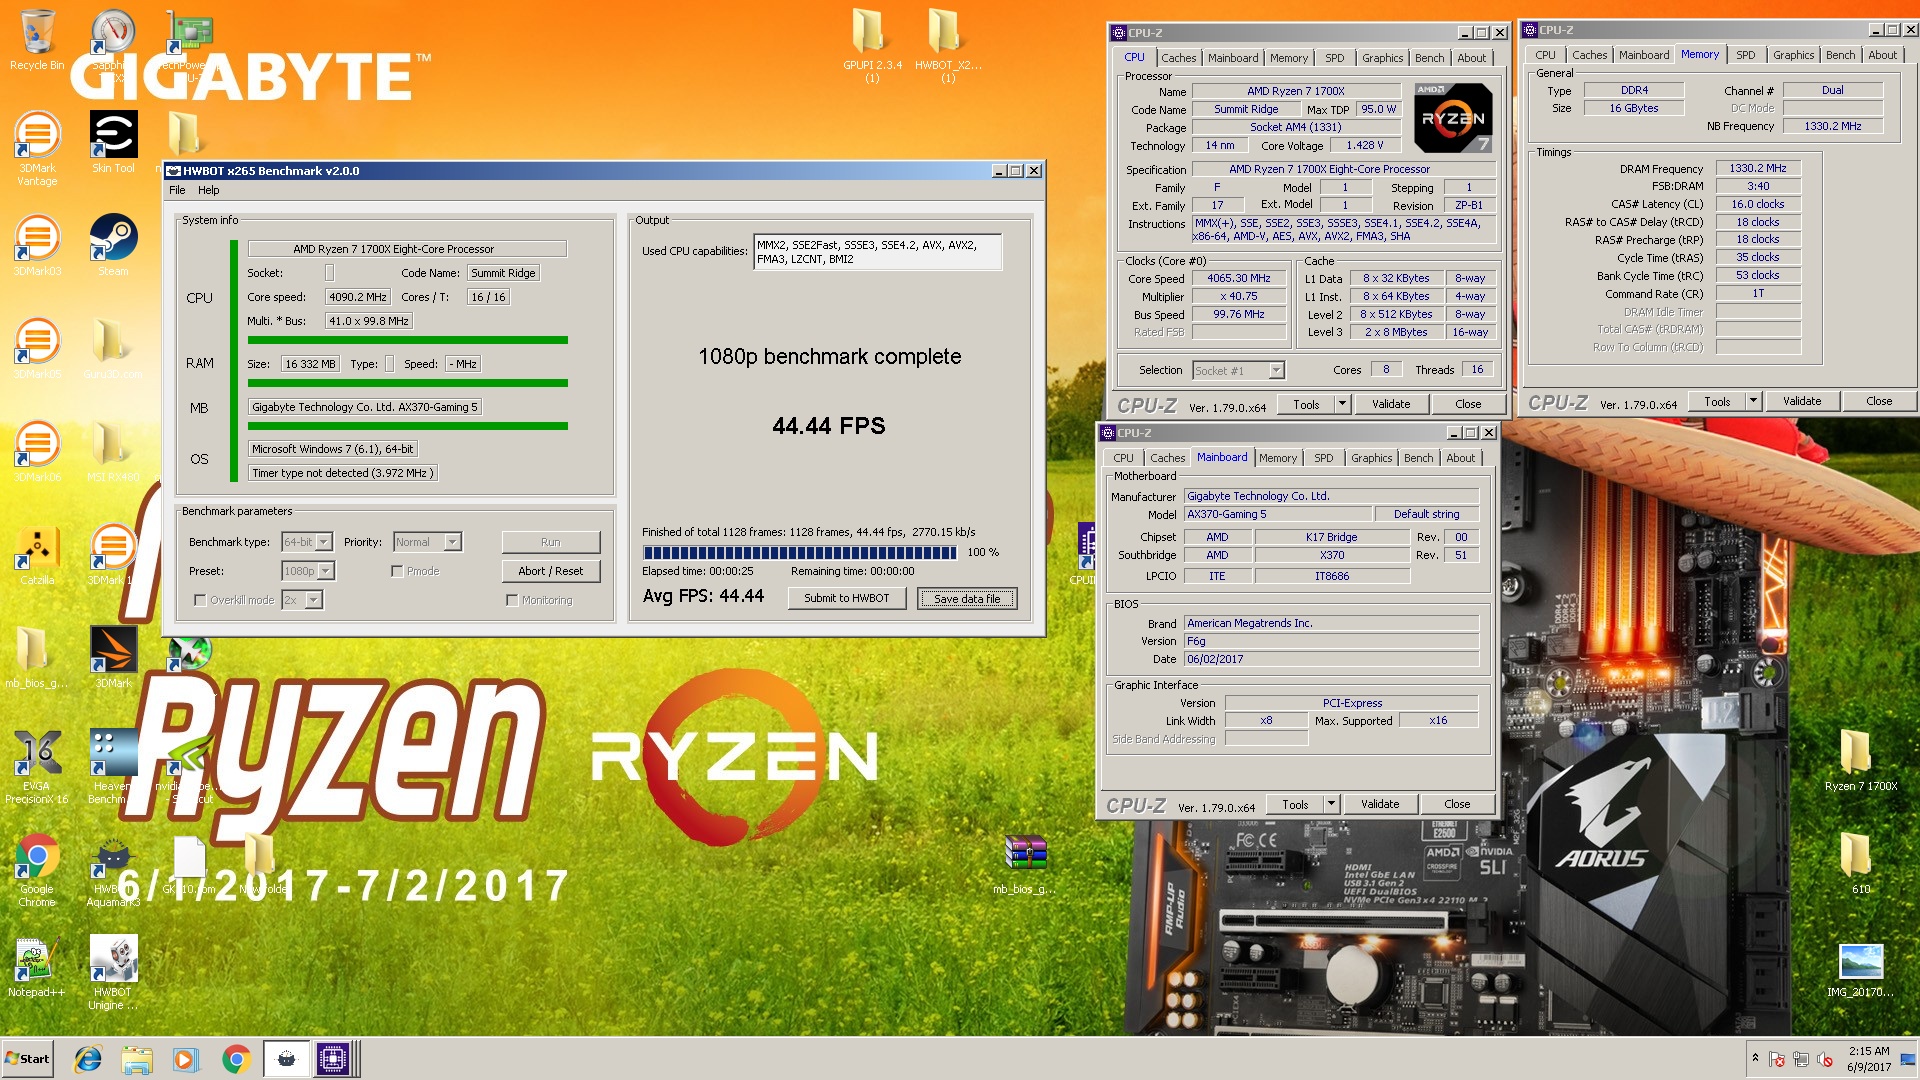Screen dimensions: 1920x1080
Task: Enable the Overkill mode checkbox
Action: click(200, 600)
